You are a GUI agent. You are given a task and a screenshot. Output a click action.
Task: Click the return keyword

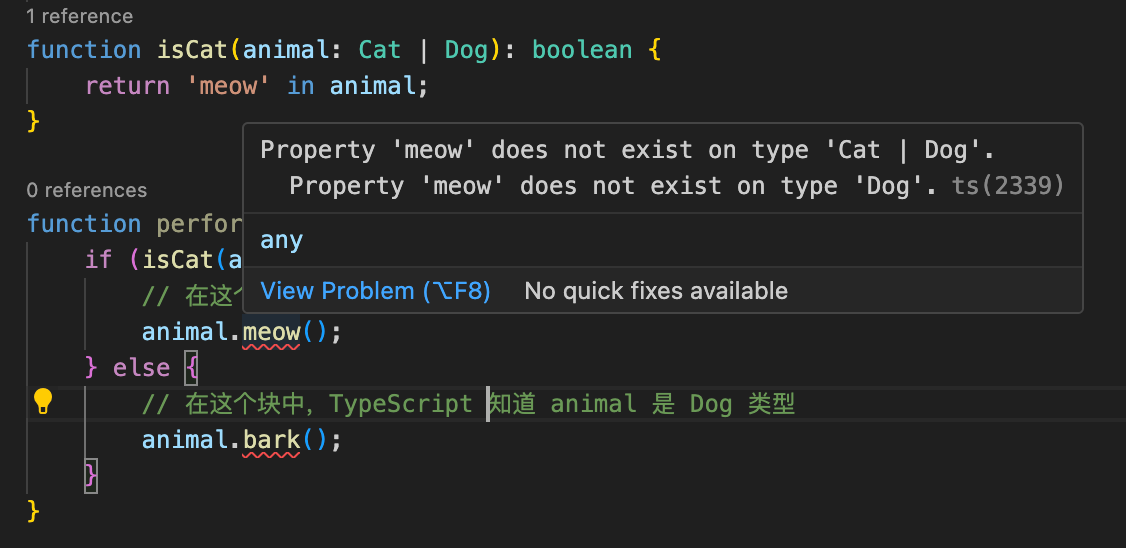[127, 86]
